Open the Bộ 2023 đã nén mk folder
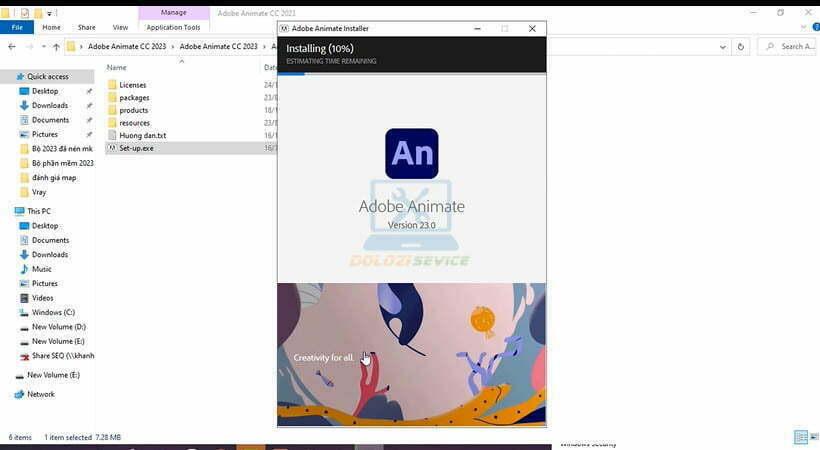 coord(62,149)
